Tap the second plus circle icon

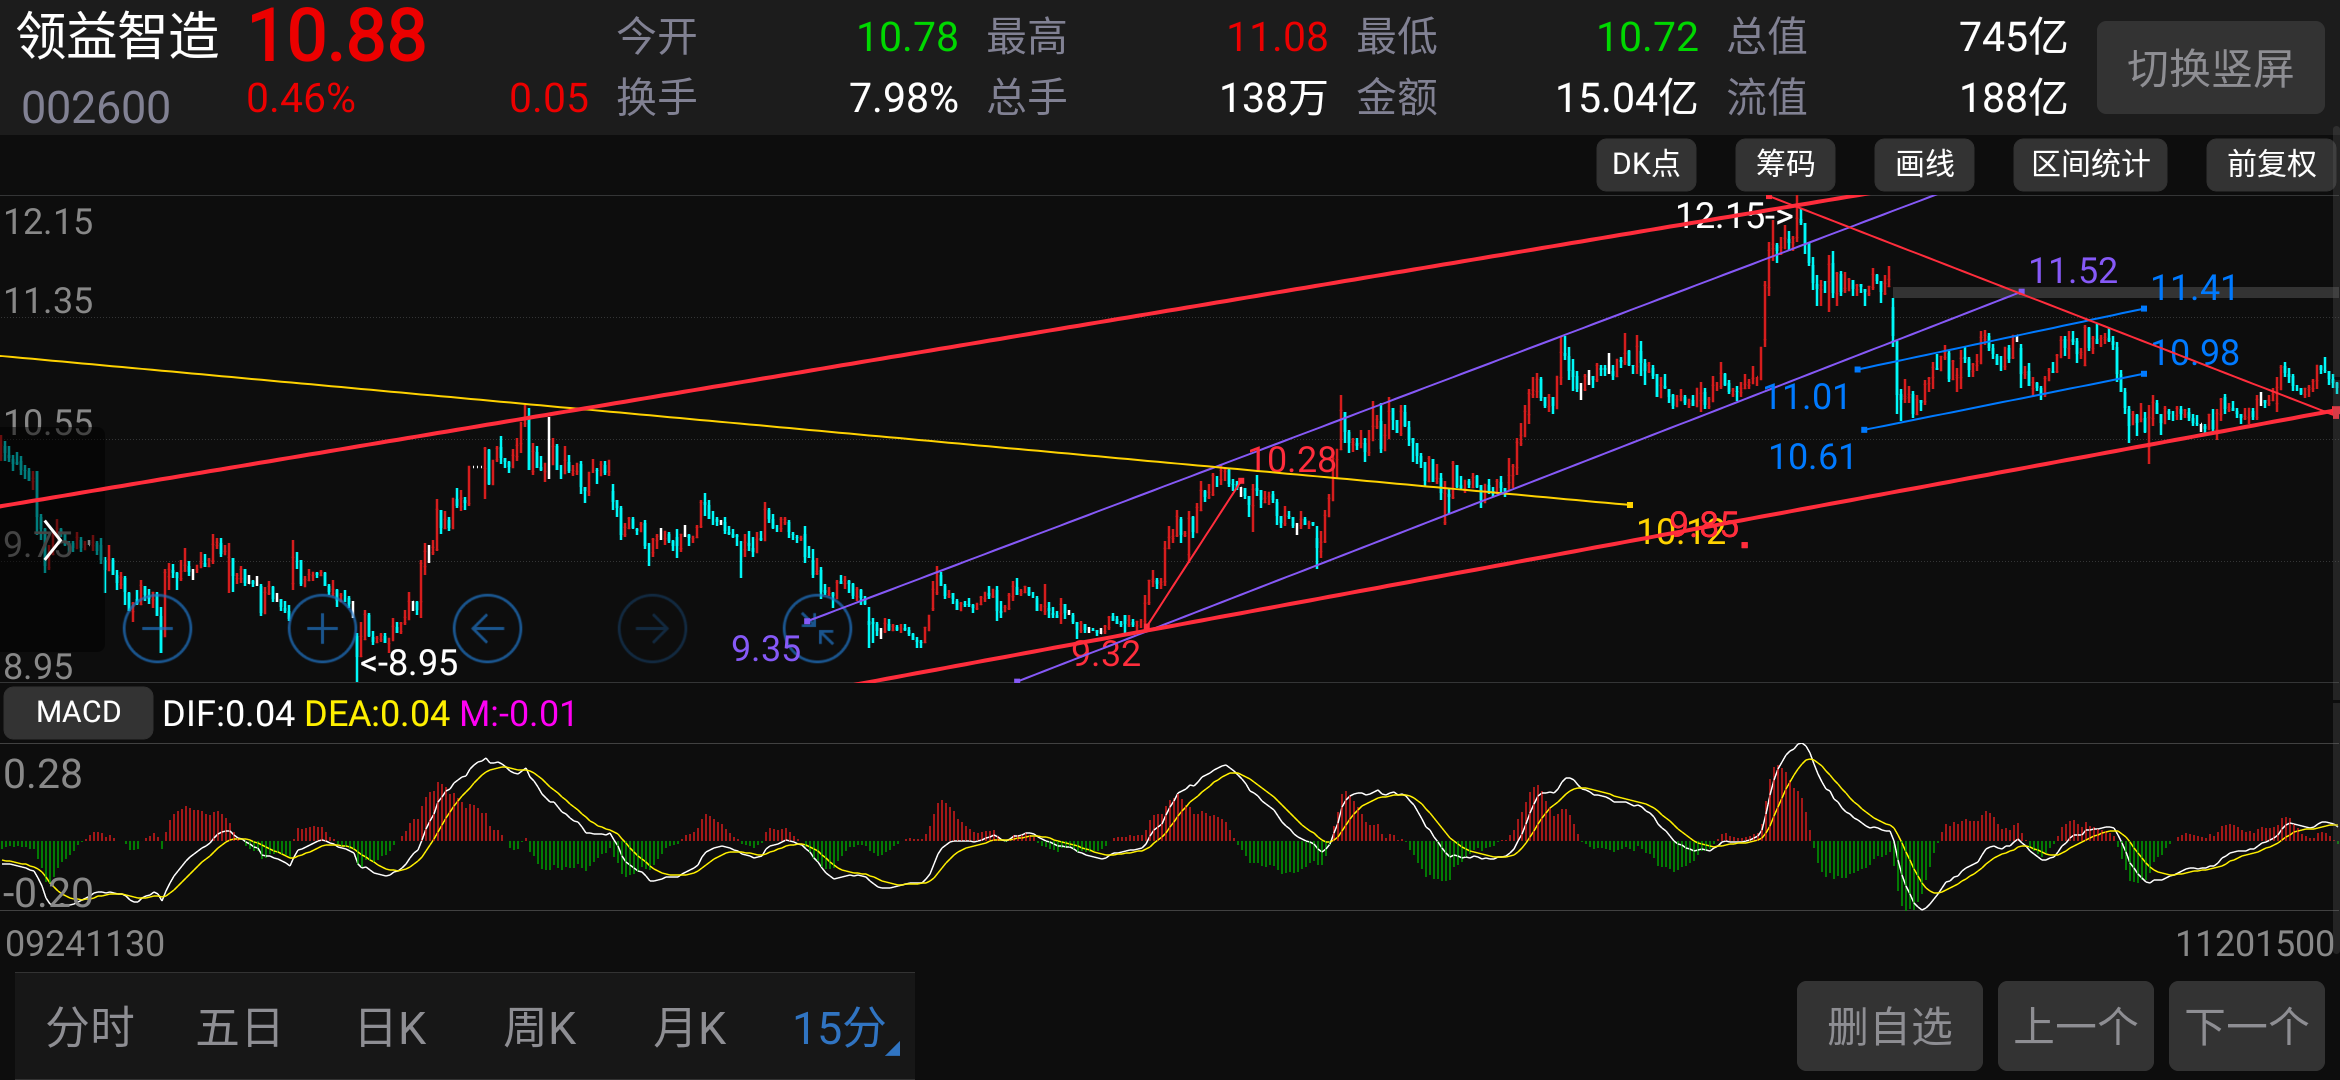[322, 628]
